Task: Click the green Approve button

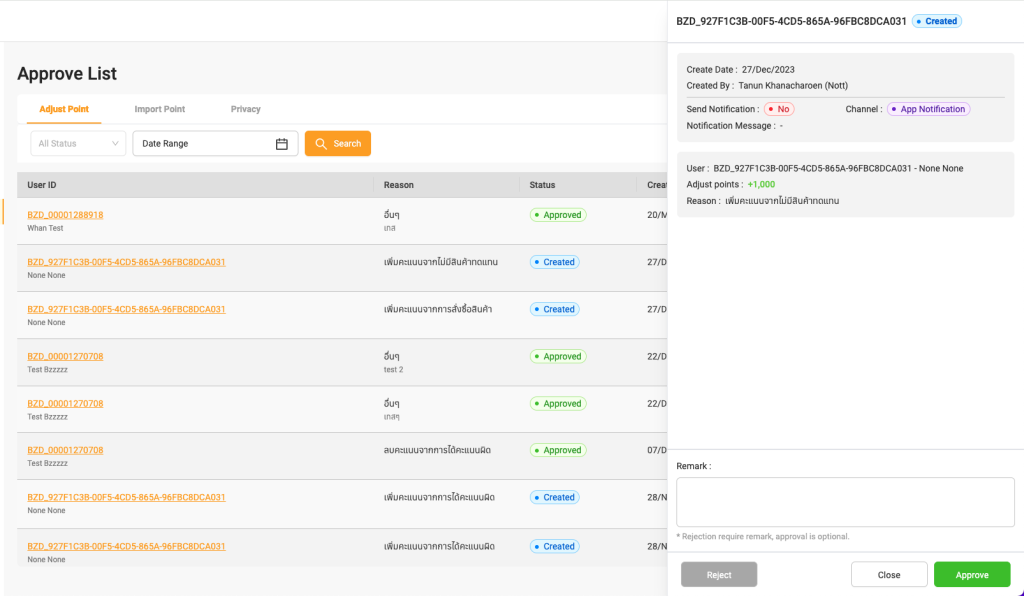Action: (971, 575)
